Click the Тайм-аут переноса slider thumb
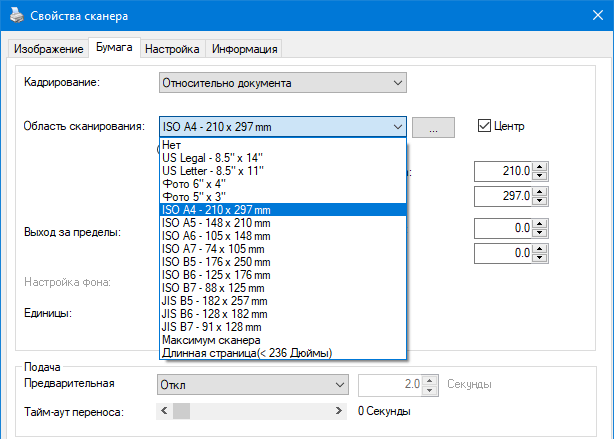 (x=181, y=411)
